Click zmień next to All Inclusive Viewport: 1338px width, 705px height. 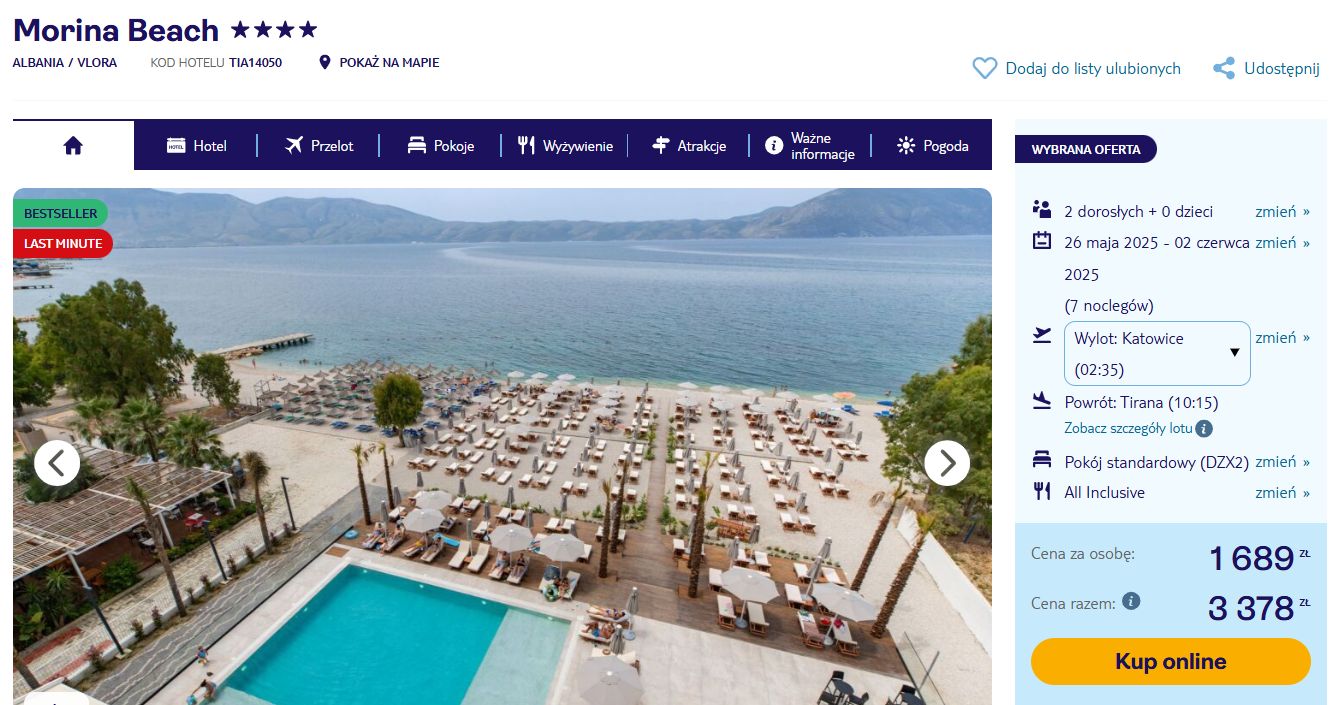(1282, 492)
